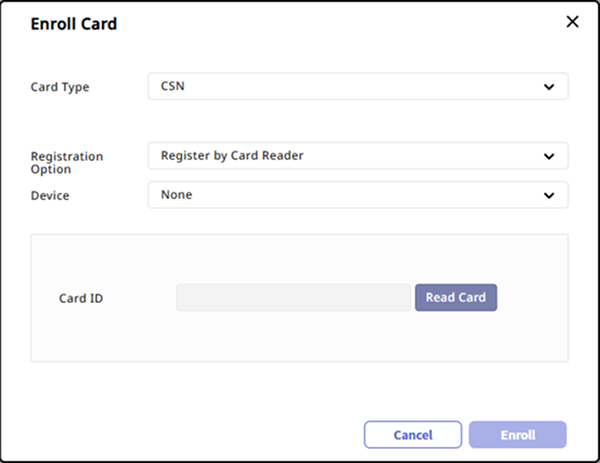Viewport: 600px width, 463px height.
Task: Click the Device label text
Action: (51, 196)
